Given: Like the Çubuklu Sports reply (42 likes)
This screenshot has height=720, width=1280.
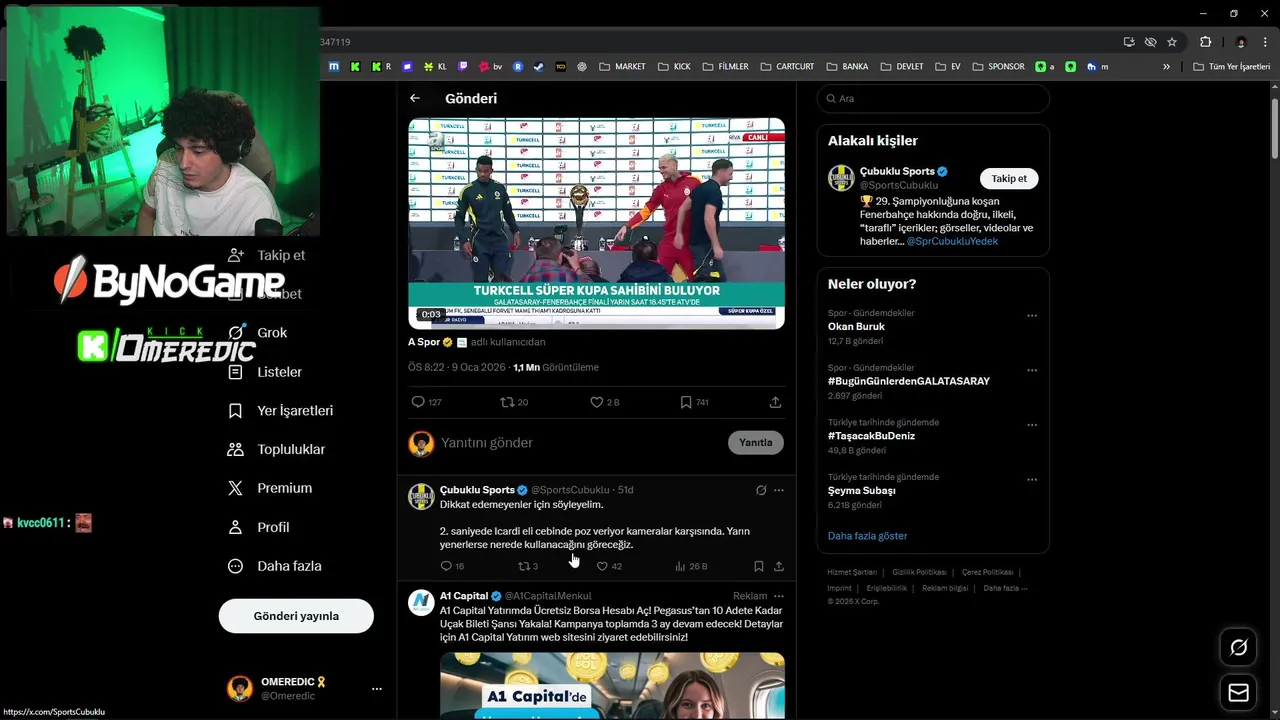Looking at the screenshot, I should pos(609,566).
